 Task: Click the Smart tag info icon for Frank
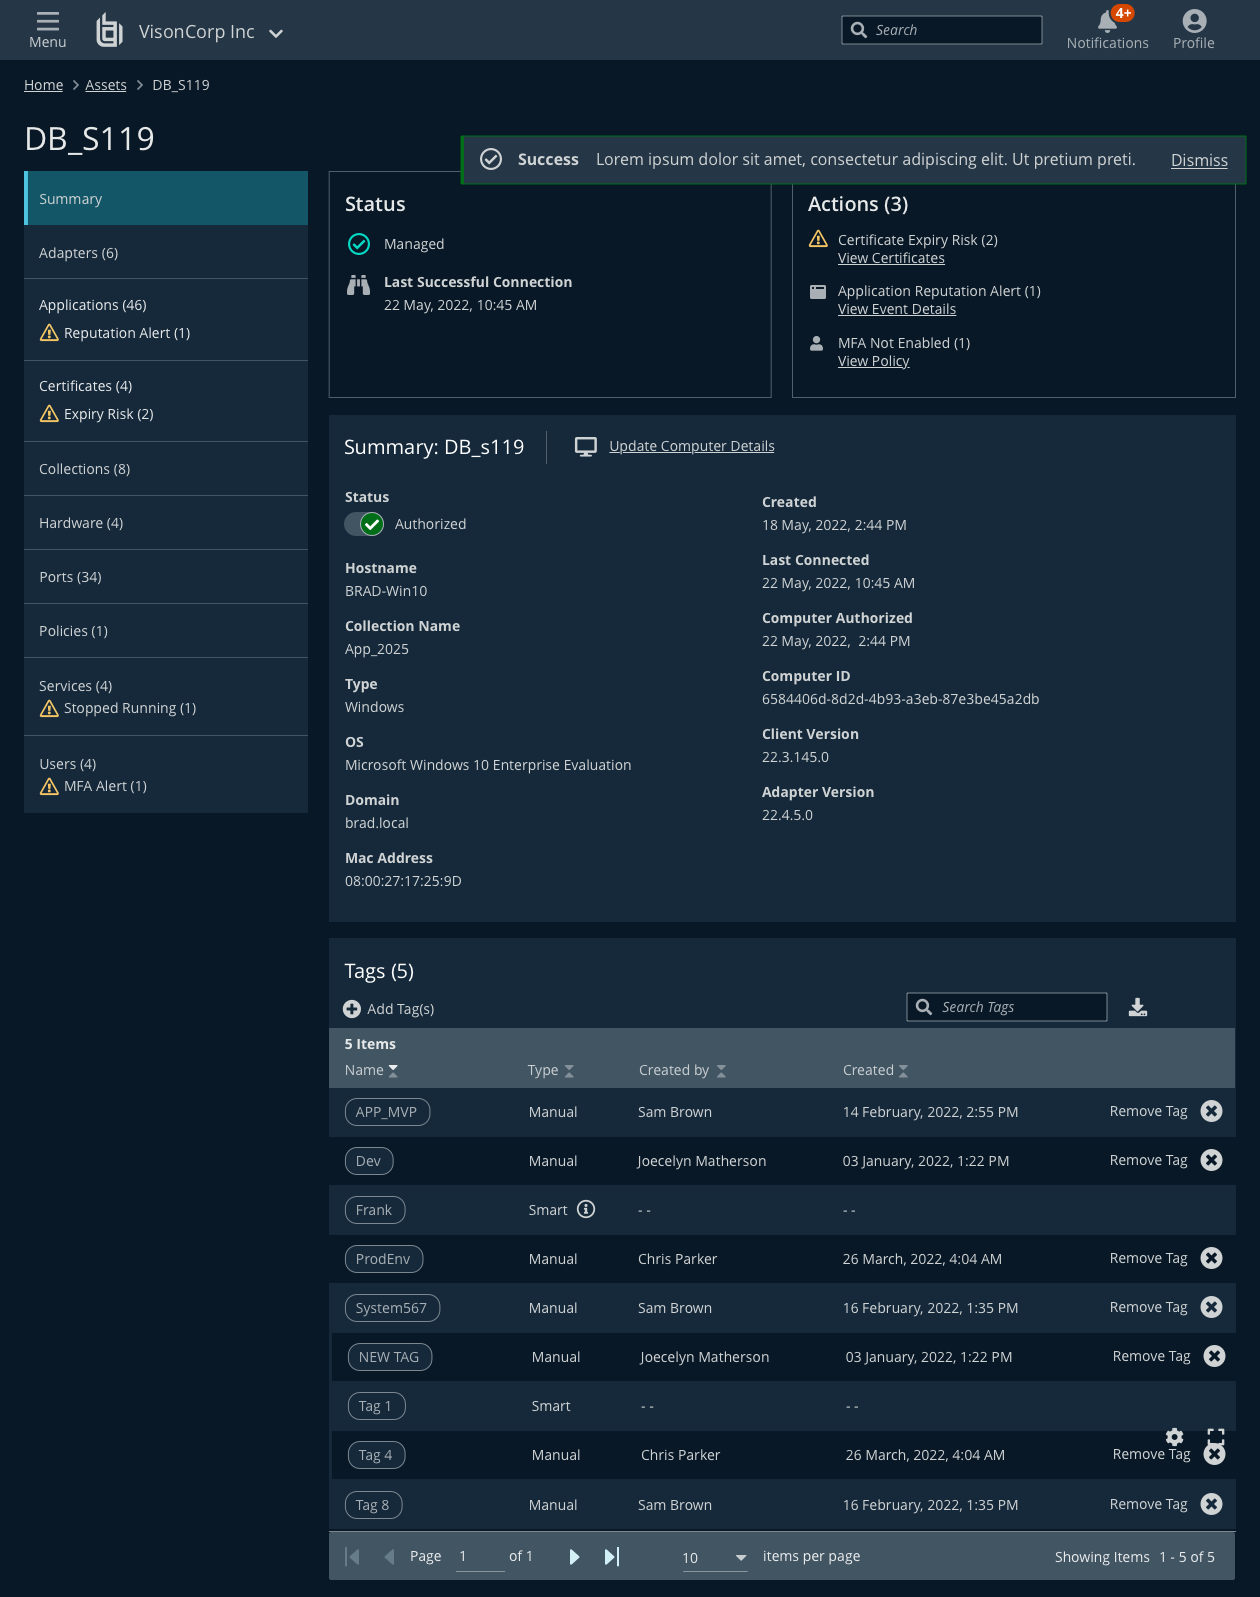click(587, 1210)
